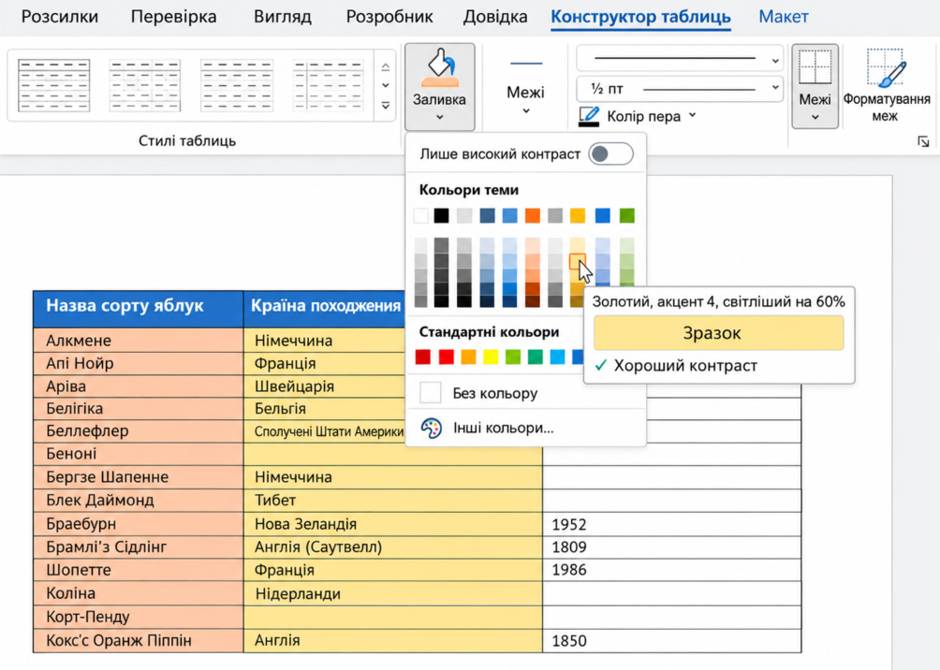Image resolution: width=940 pixels, height=670 pixels.
Task: Pick the black theme color swatch
Action: click(441, 216)
